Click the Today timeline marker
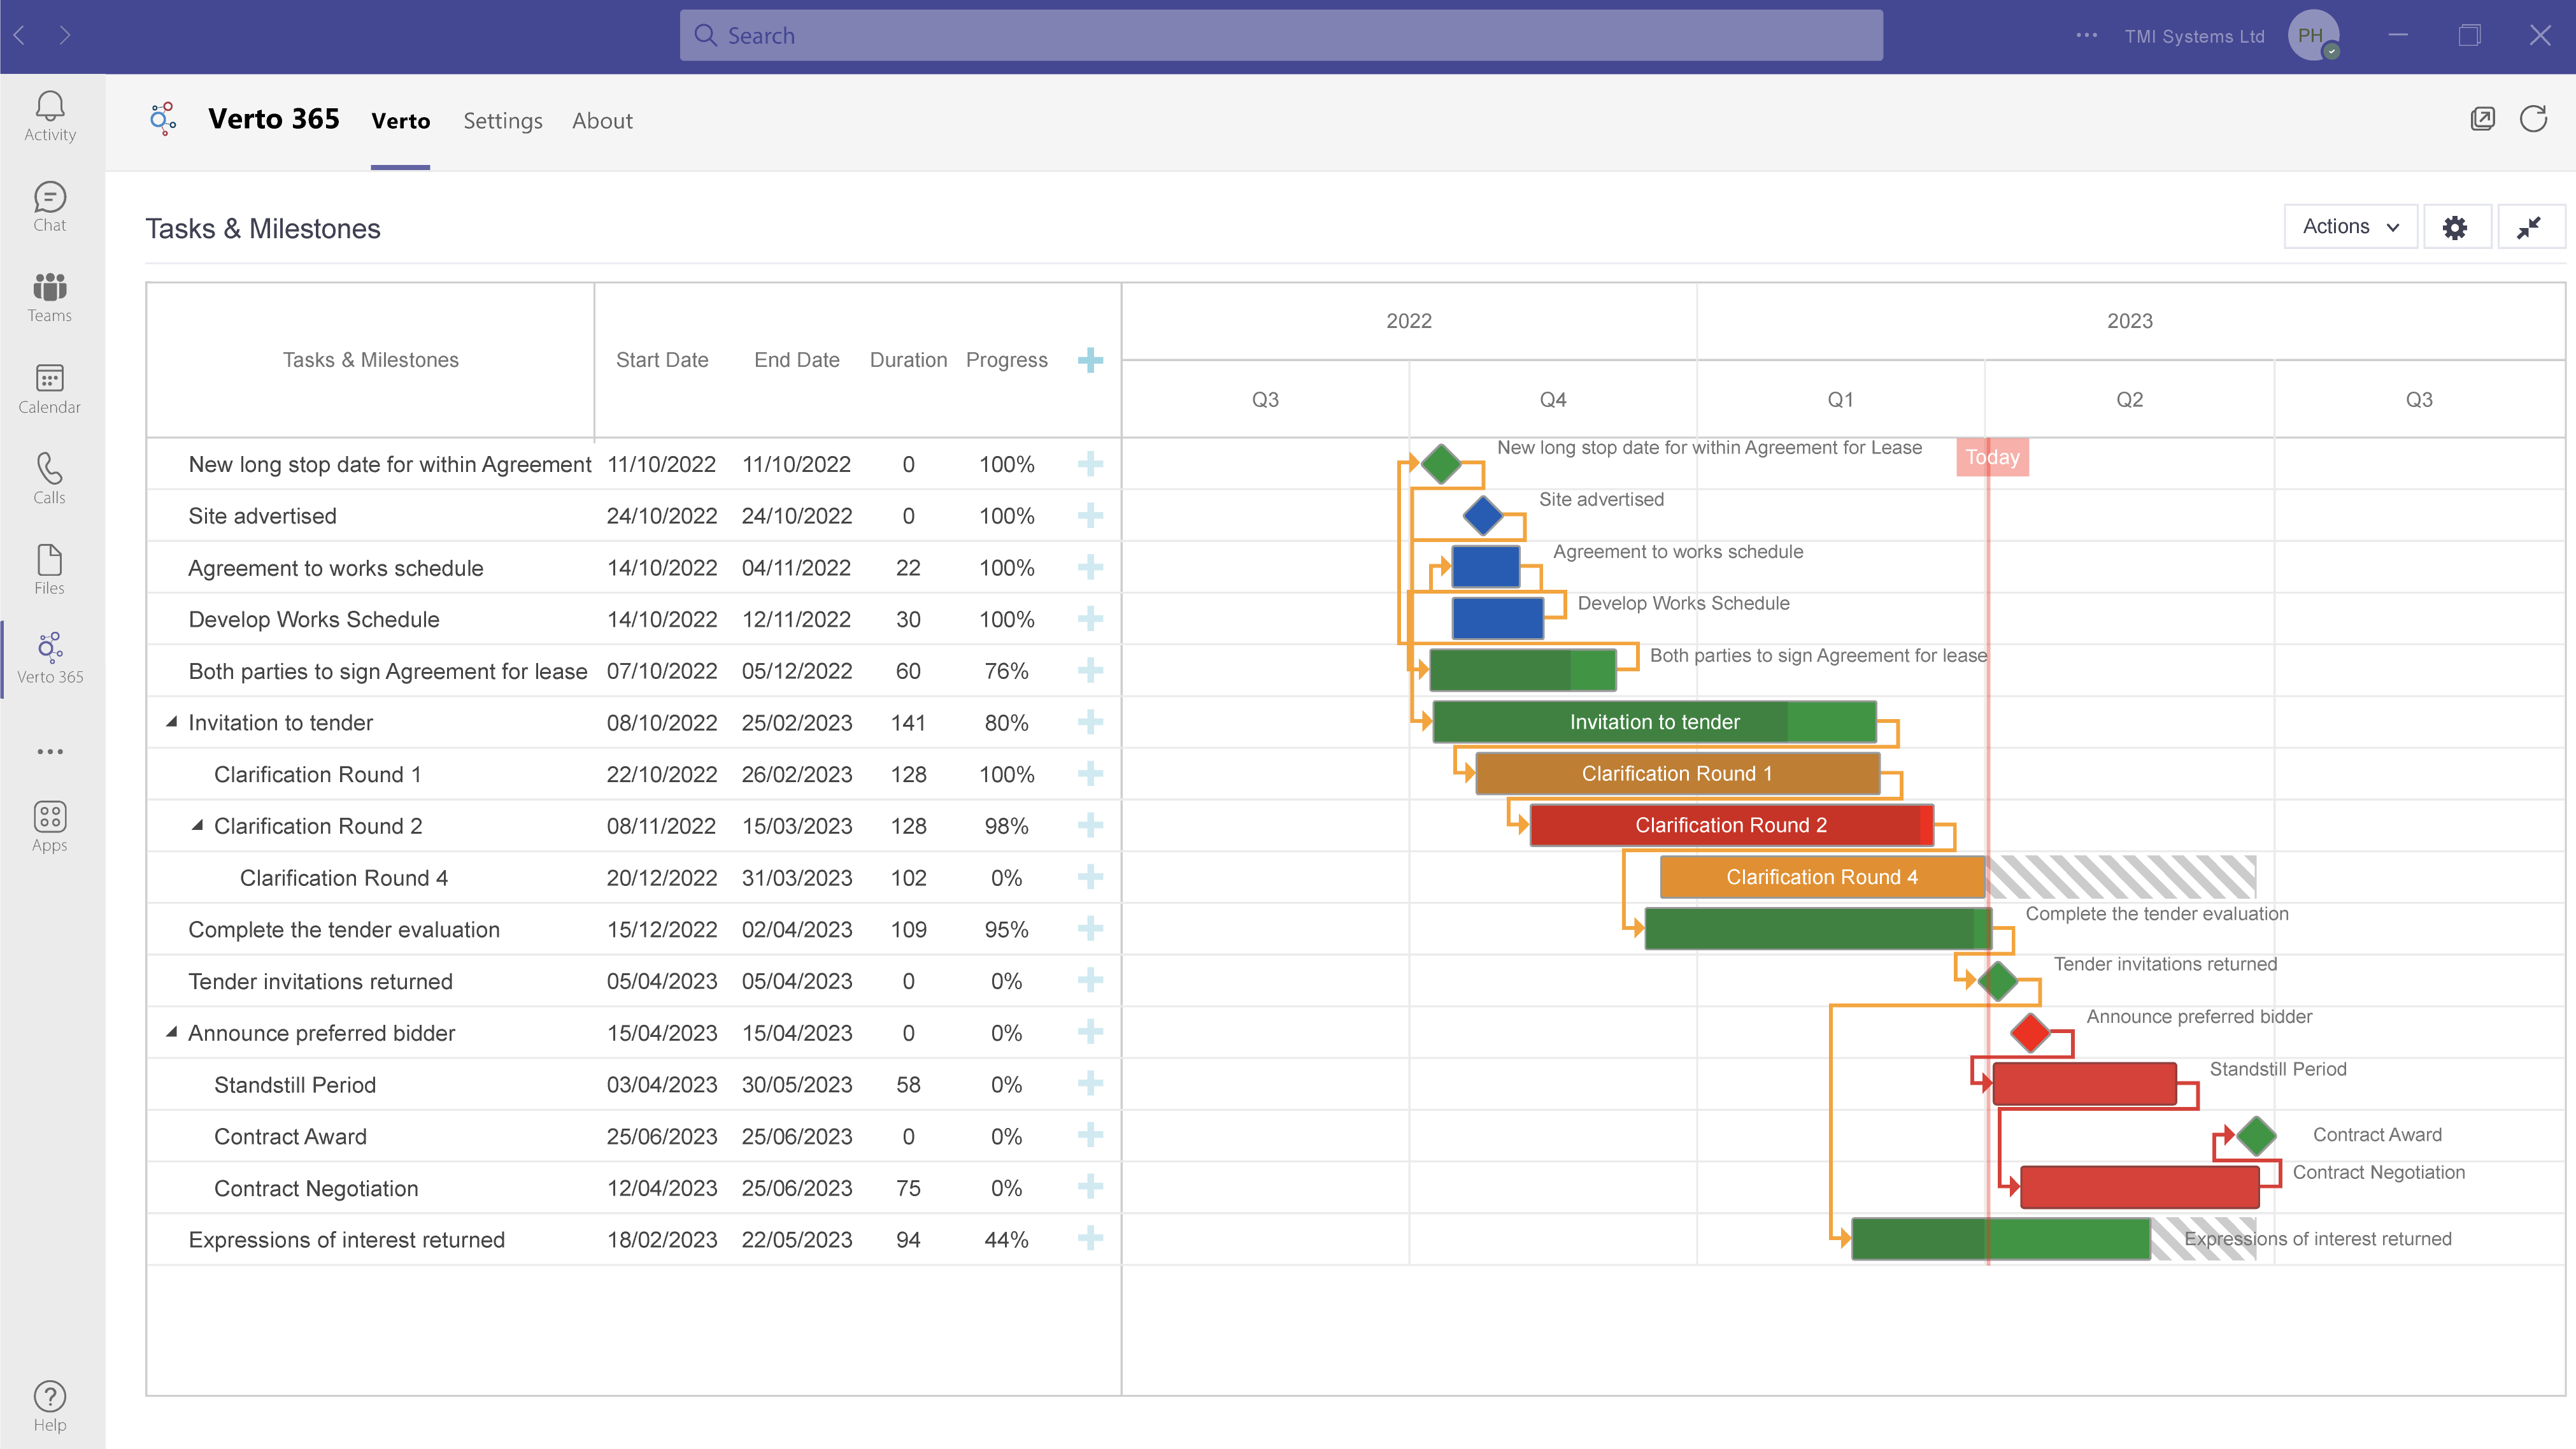This screenshot has width=2576, height=1449. coord(1992,457)
